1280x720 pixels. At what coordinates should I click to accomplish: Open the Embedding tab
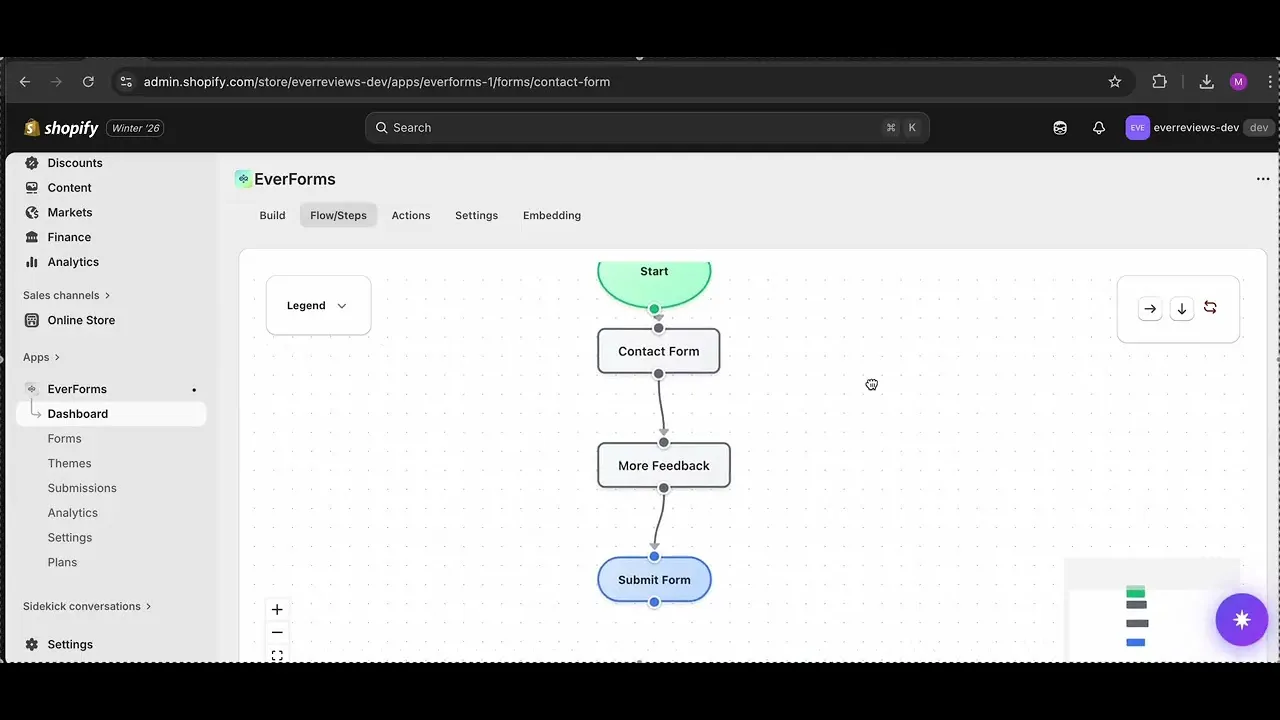click(x=552, y=215)
